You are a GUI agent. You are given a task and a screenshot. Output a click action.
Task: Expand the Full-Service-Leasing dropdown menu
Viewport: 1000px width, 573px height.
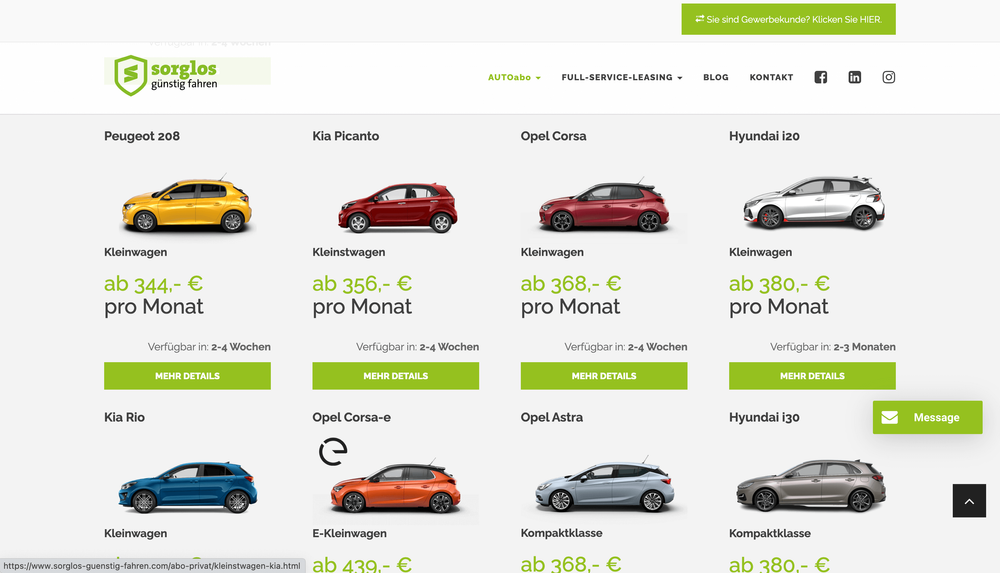click(622, 77)
